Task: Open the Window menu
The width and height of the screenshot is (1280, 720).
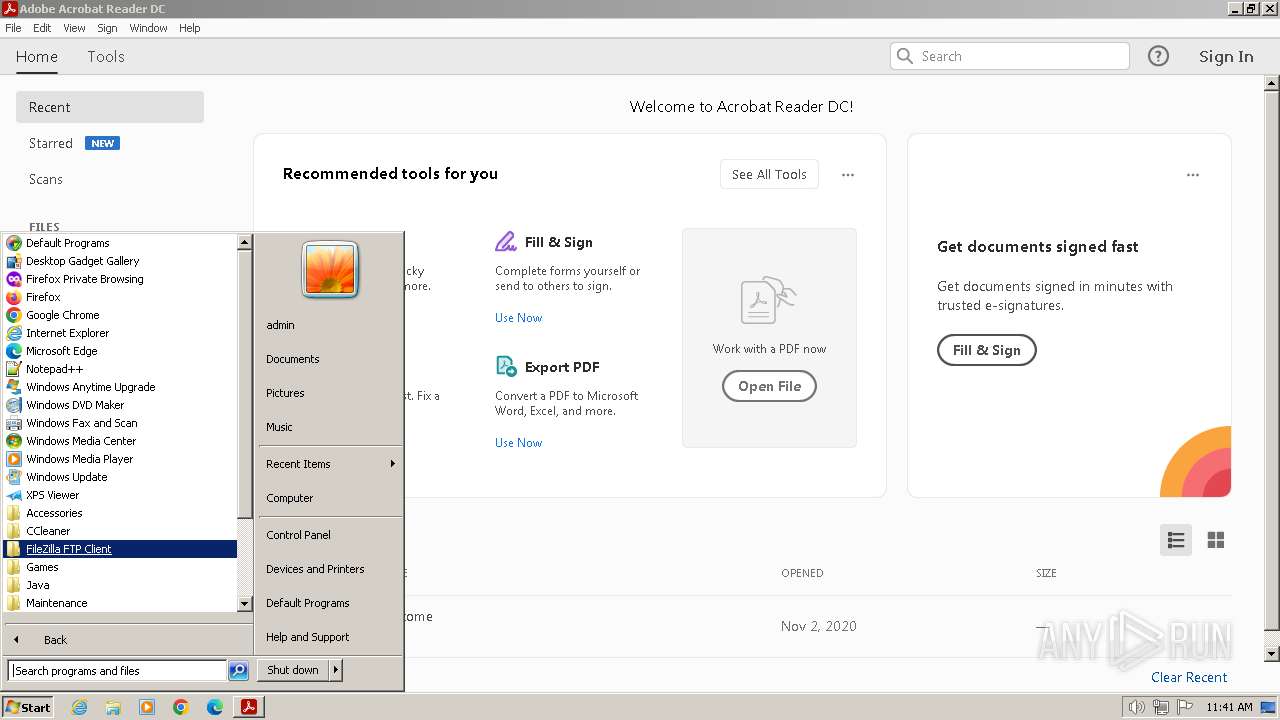Action: click(148, 28)
